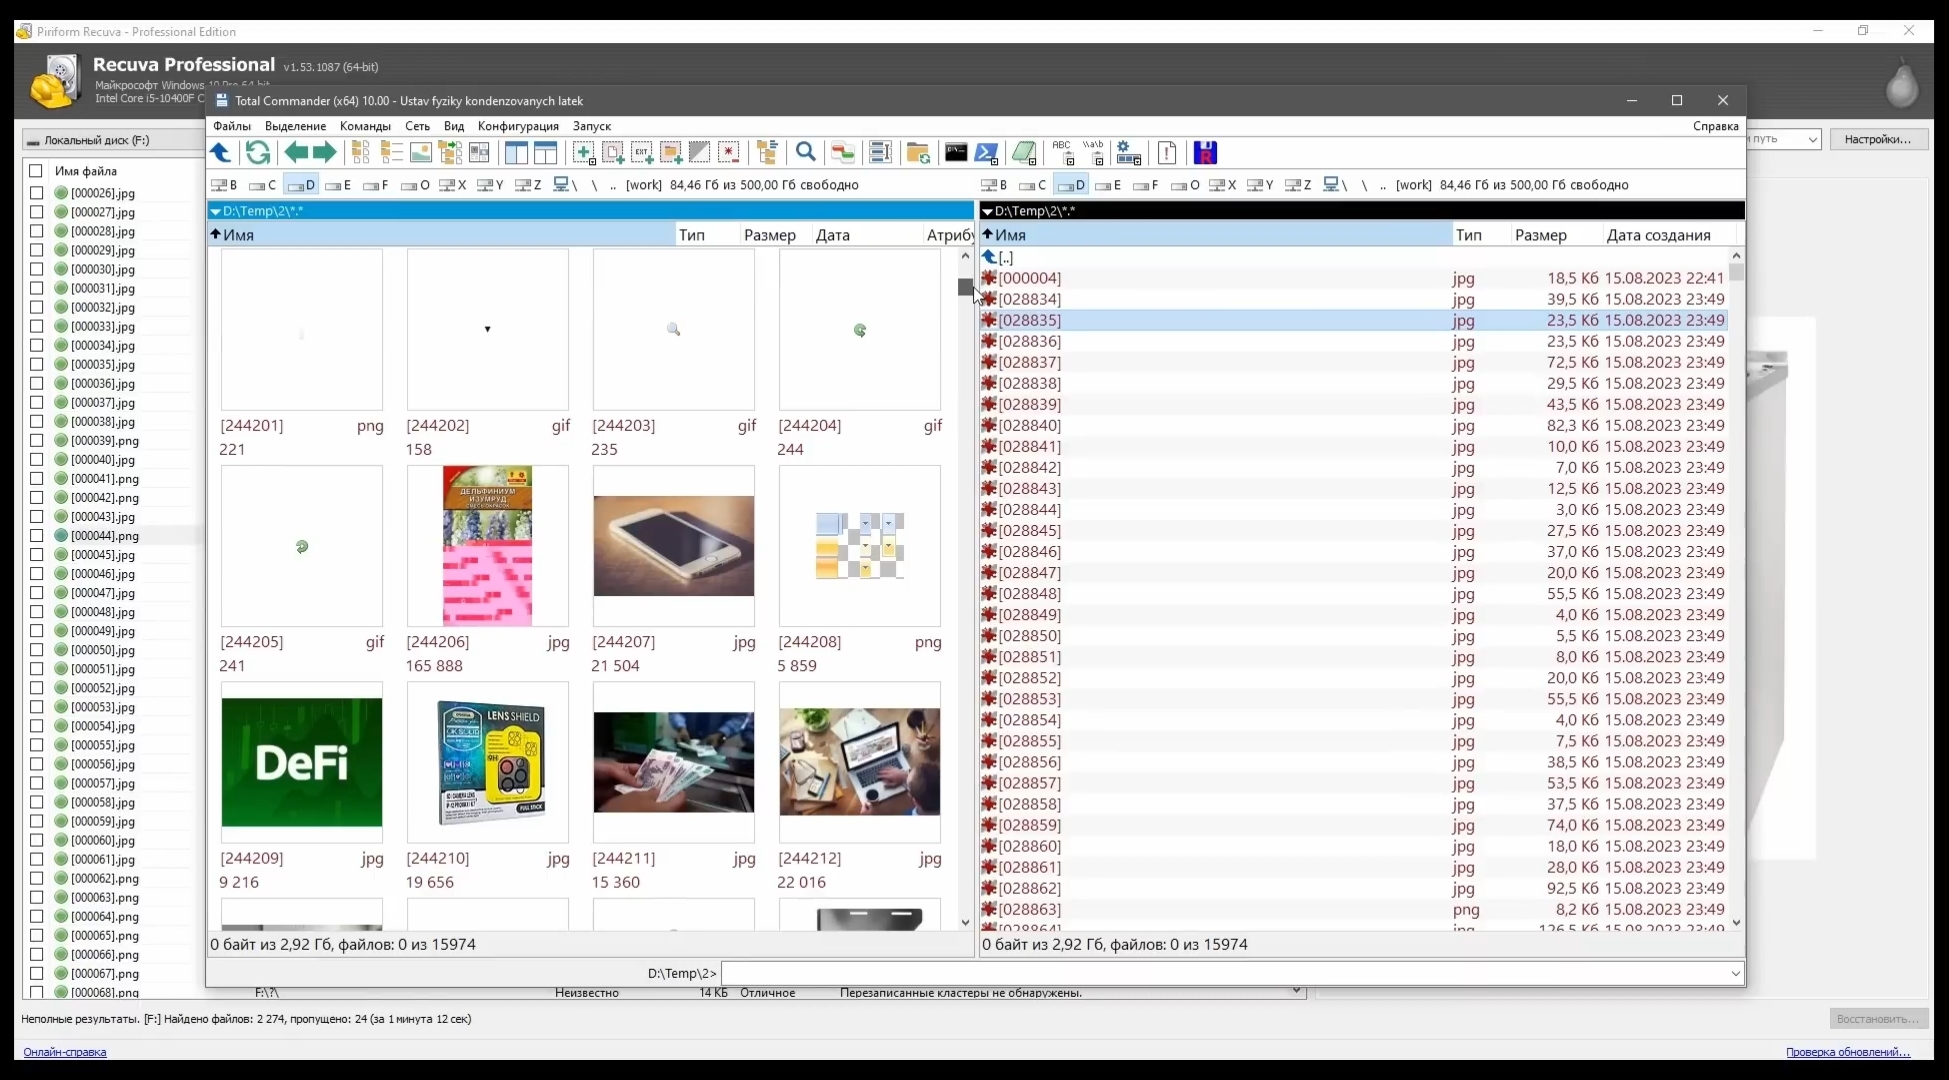Click the Настройки... button in Recuva

coord(1877,139)
